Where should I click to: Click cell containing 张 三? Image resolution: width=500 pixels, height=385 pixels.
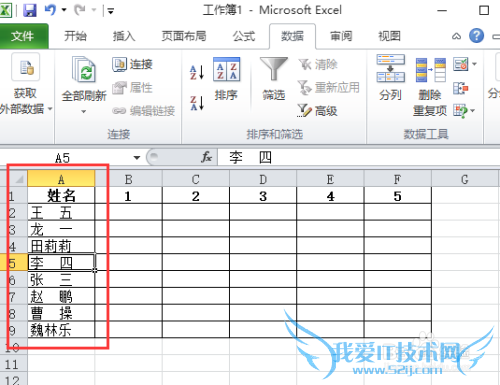[61, 280]
